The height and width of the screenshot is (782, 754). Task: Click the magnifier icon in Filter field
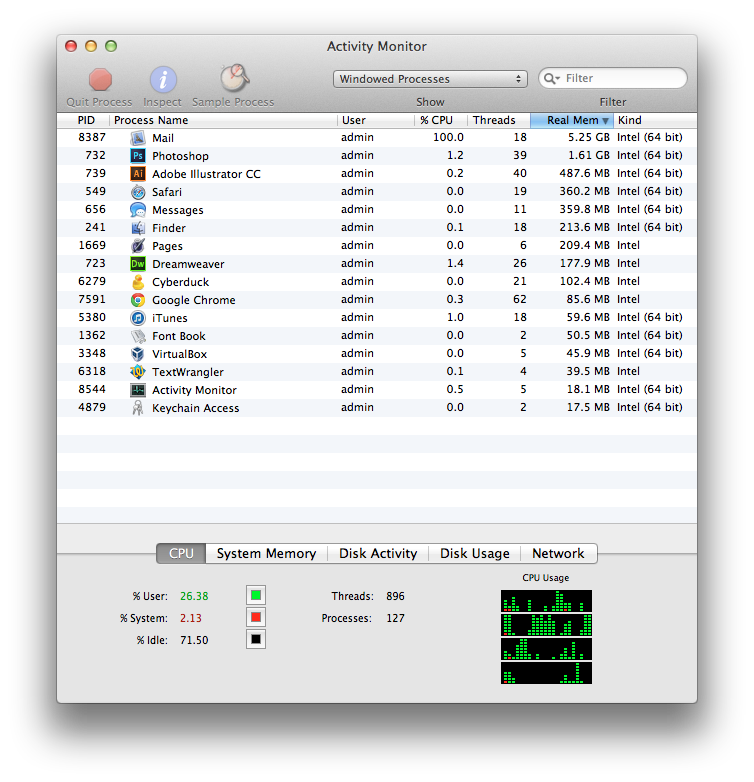(x=552, y=79)
